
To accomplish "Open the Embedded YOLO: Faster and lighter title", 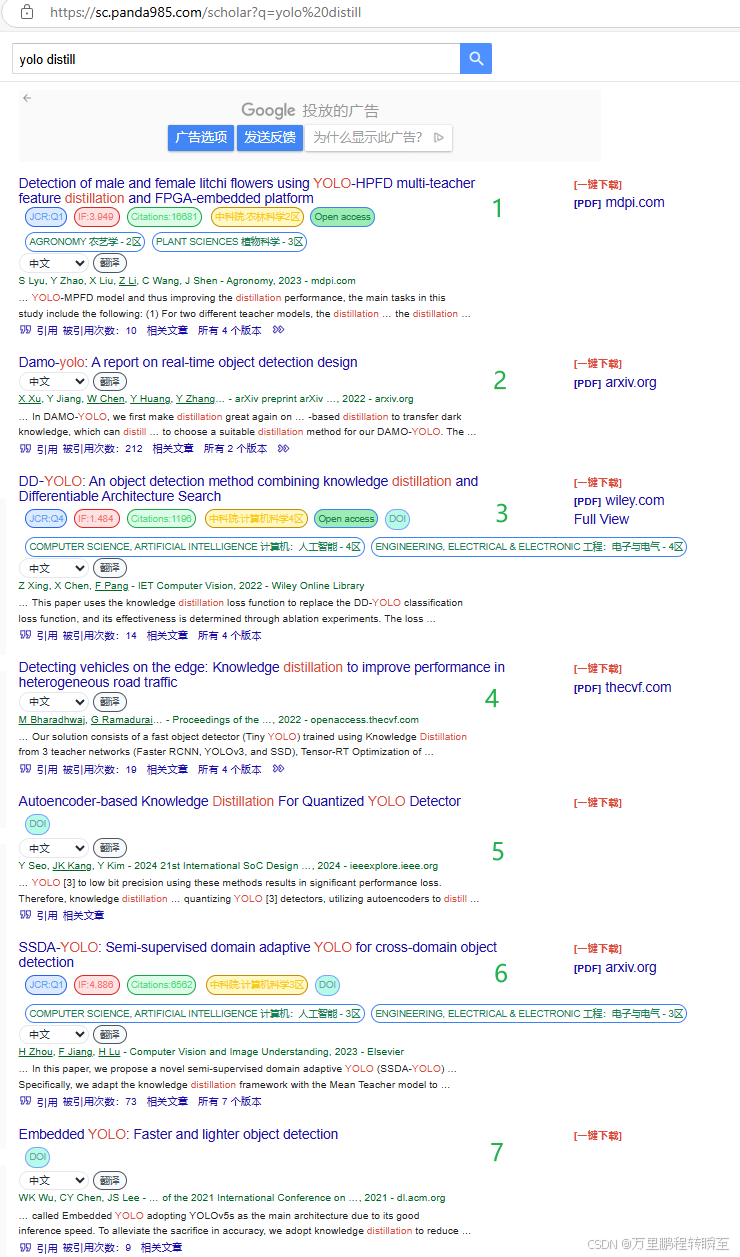I will [178, 1134].
